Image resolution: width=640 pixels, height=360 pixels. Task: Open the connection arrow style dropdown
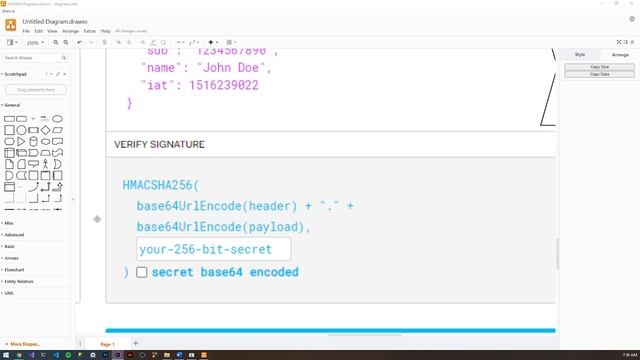[179, 42]
